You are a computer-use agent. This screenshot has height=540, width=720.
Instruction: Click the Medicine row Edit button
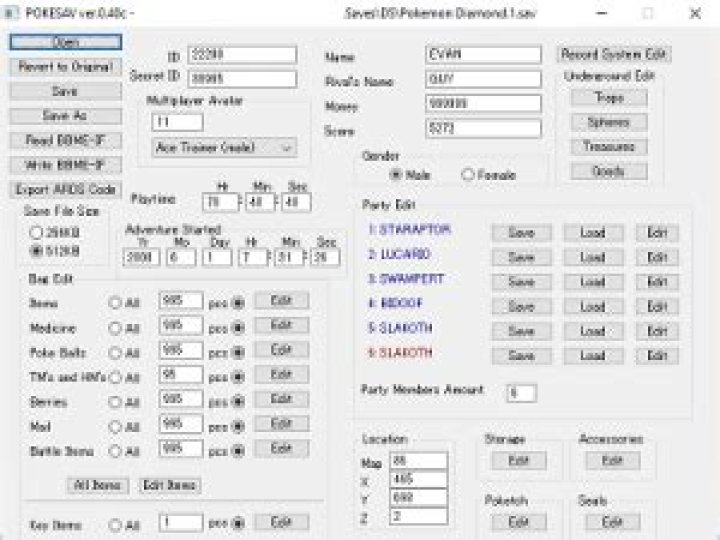(281, 326)
